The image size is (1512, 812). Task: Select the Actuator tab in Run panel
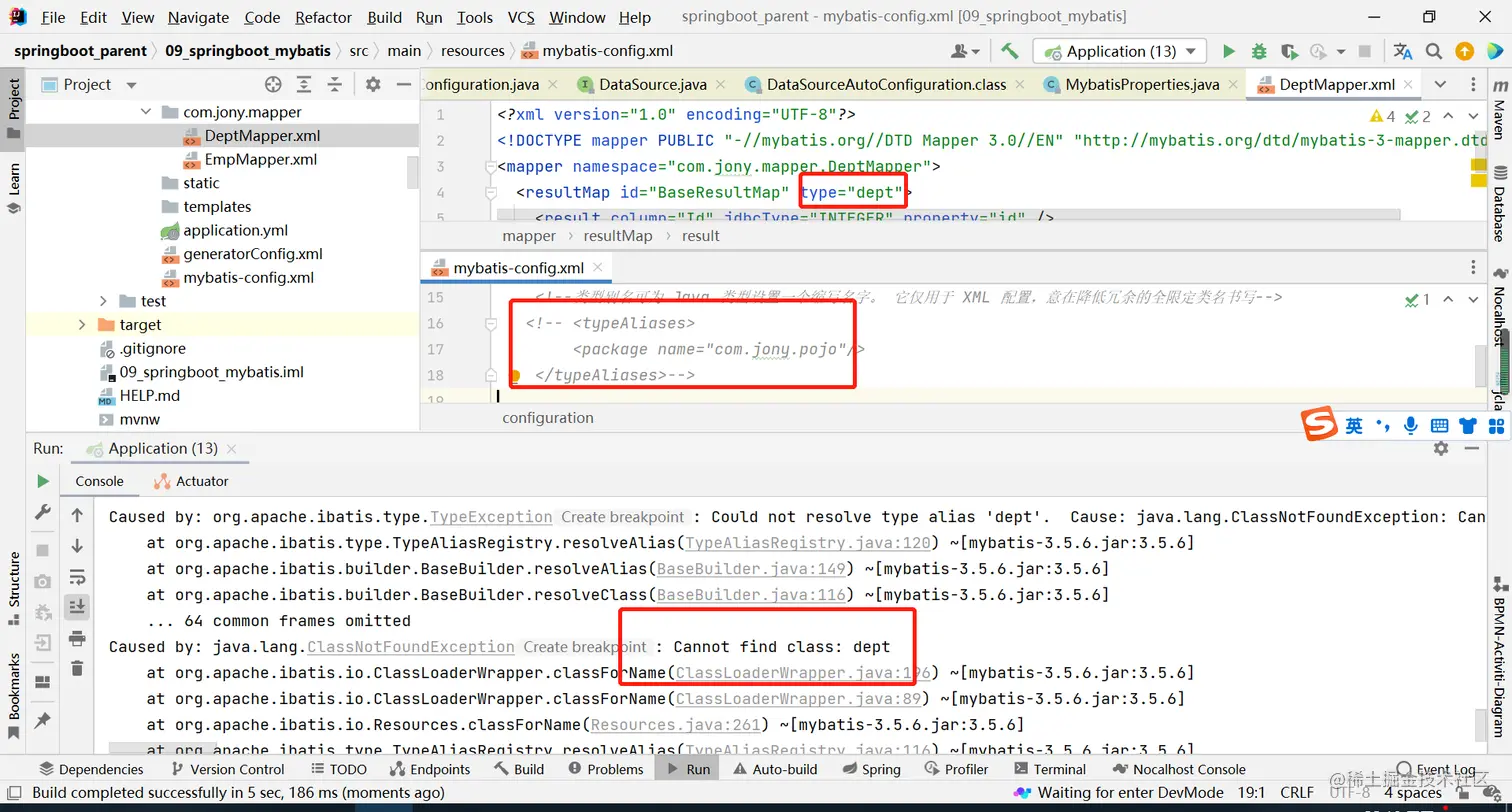click(191, 481)
